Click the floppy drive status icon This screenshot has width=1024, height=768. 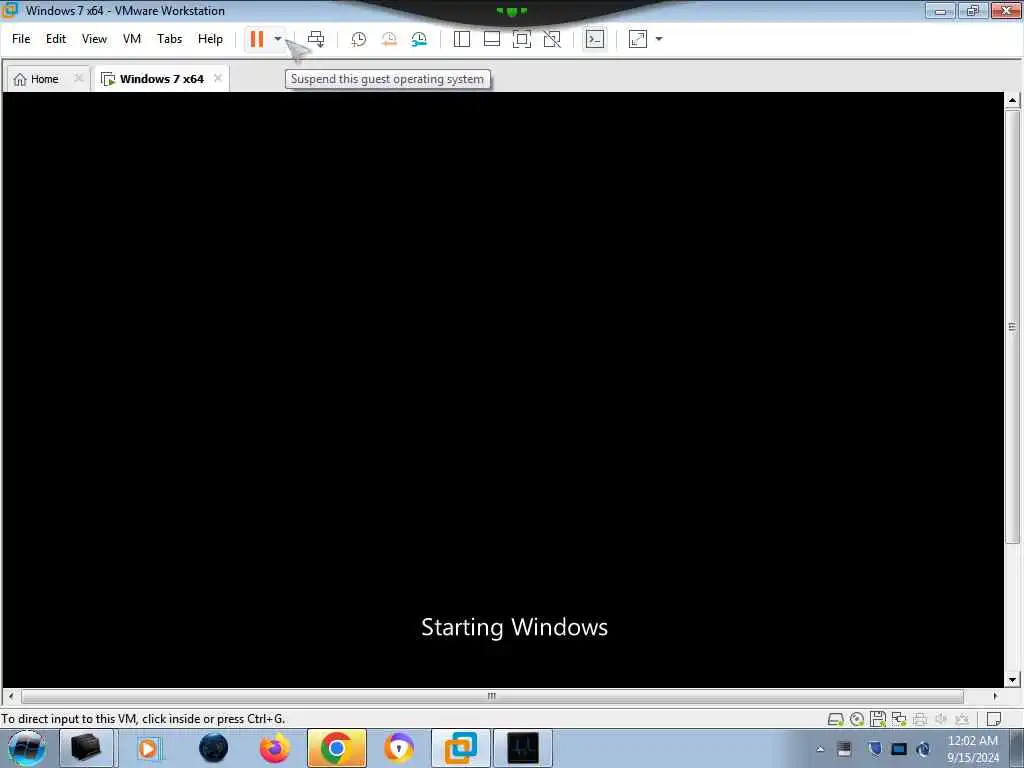click(878, 719)
